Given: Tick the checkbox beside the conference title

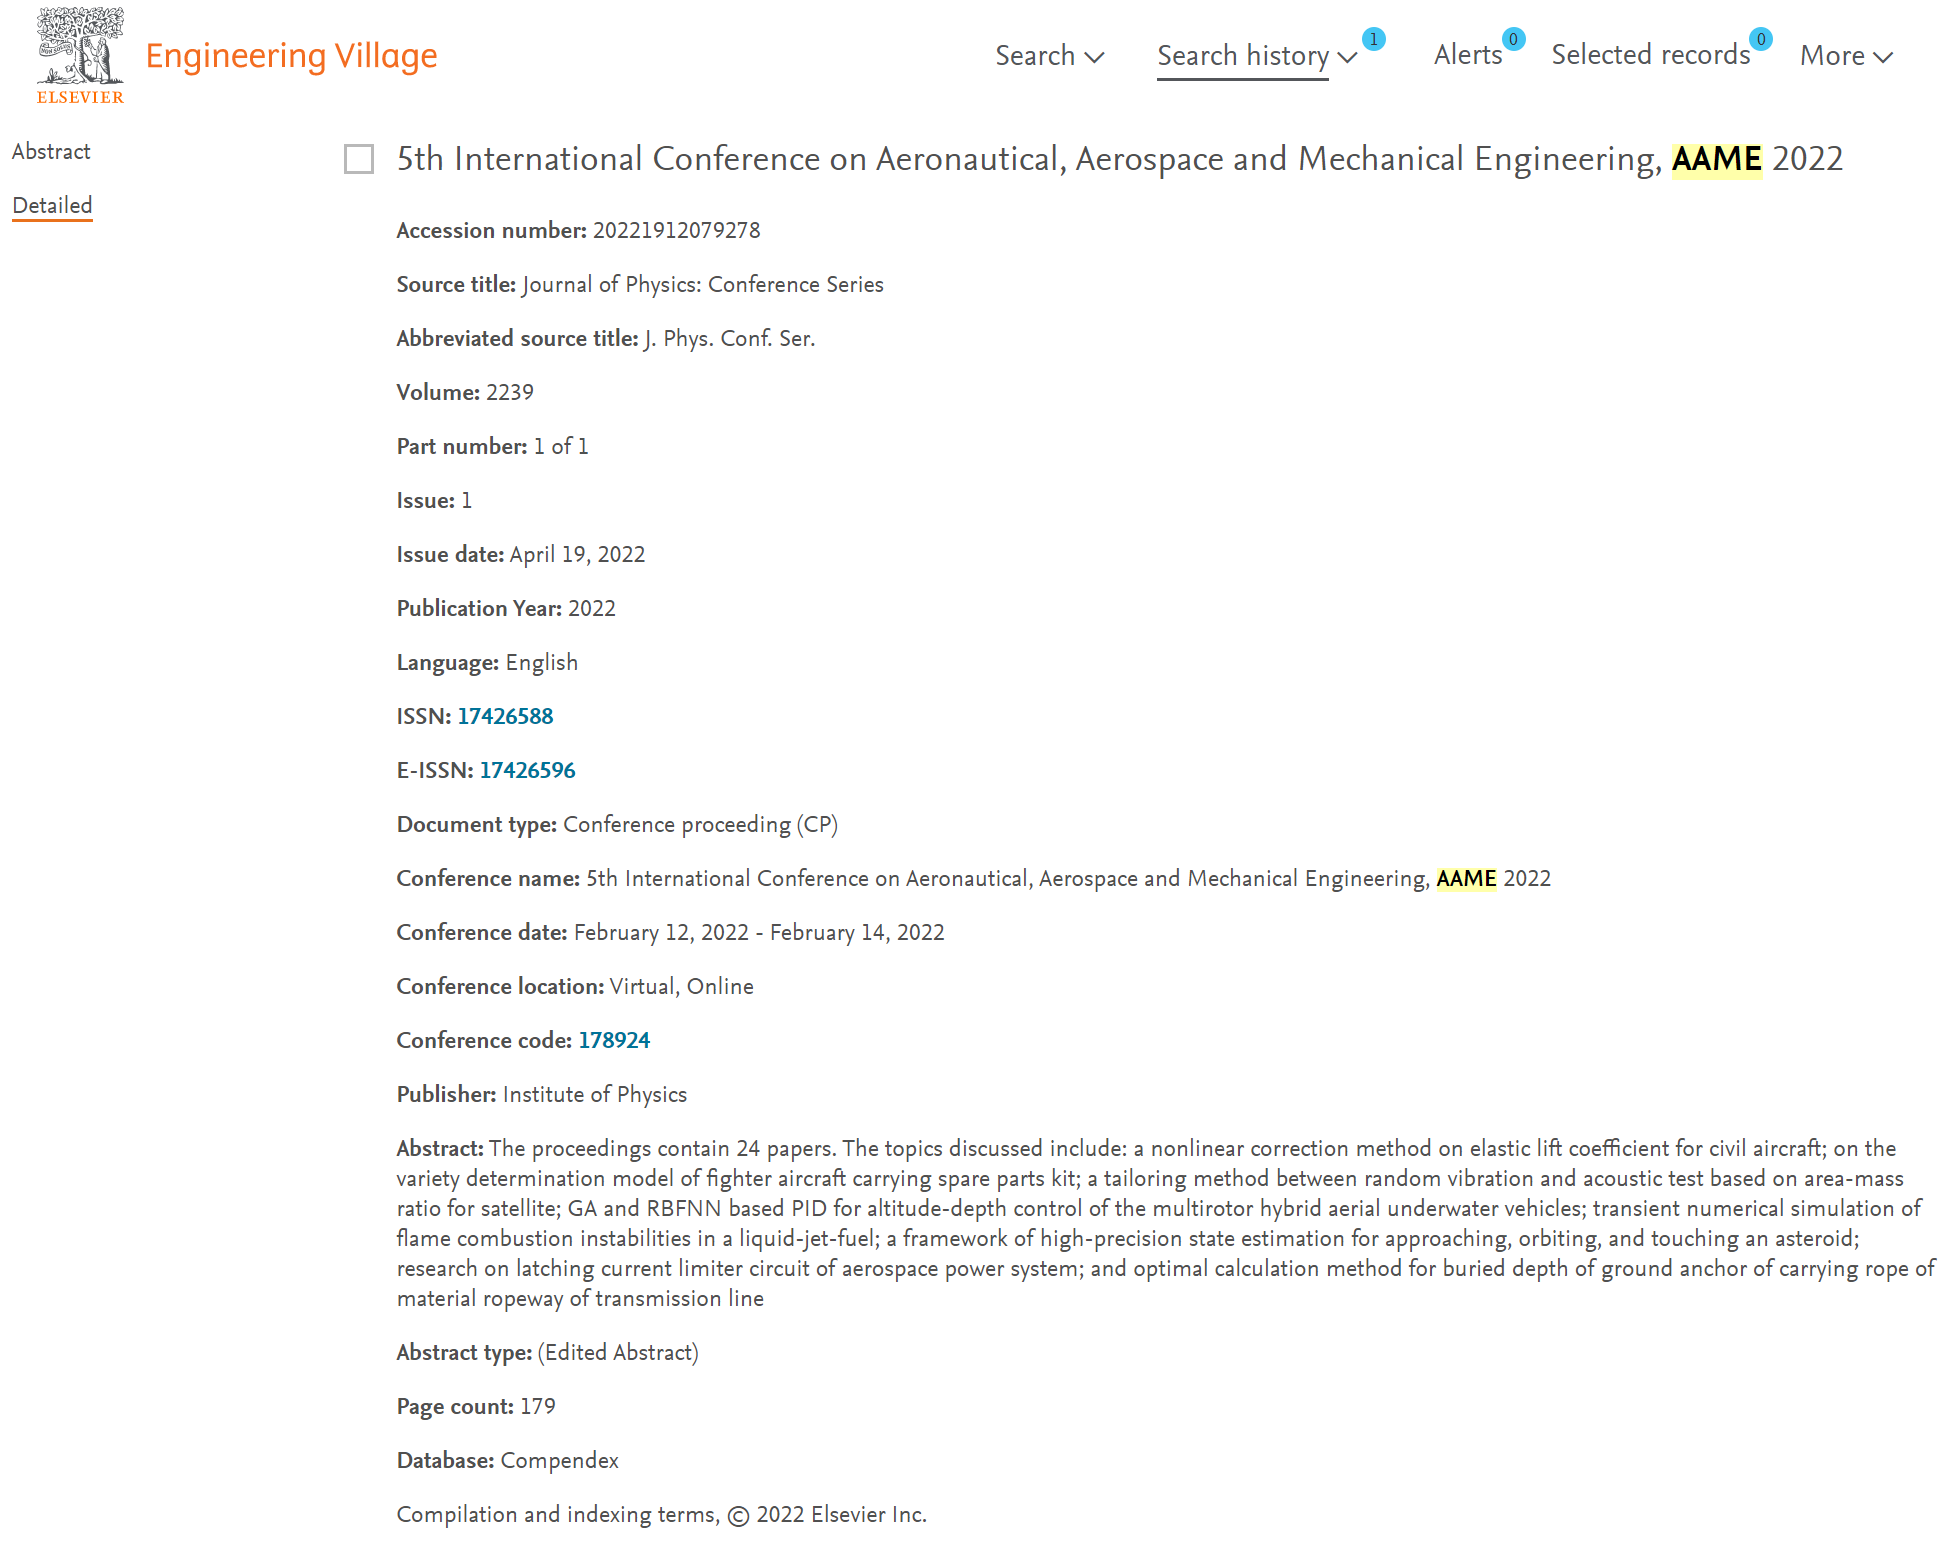Looking at the screenshot, I should pyautogui.click(x=359, y=159).
